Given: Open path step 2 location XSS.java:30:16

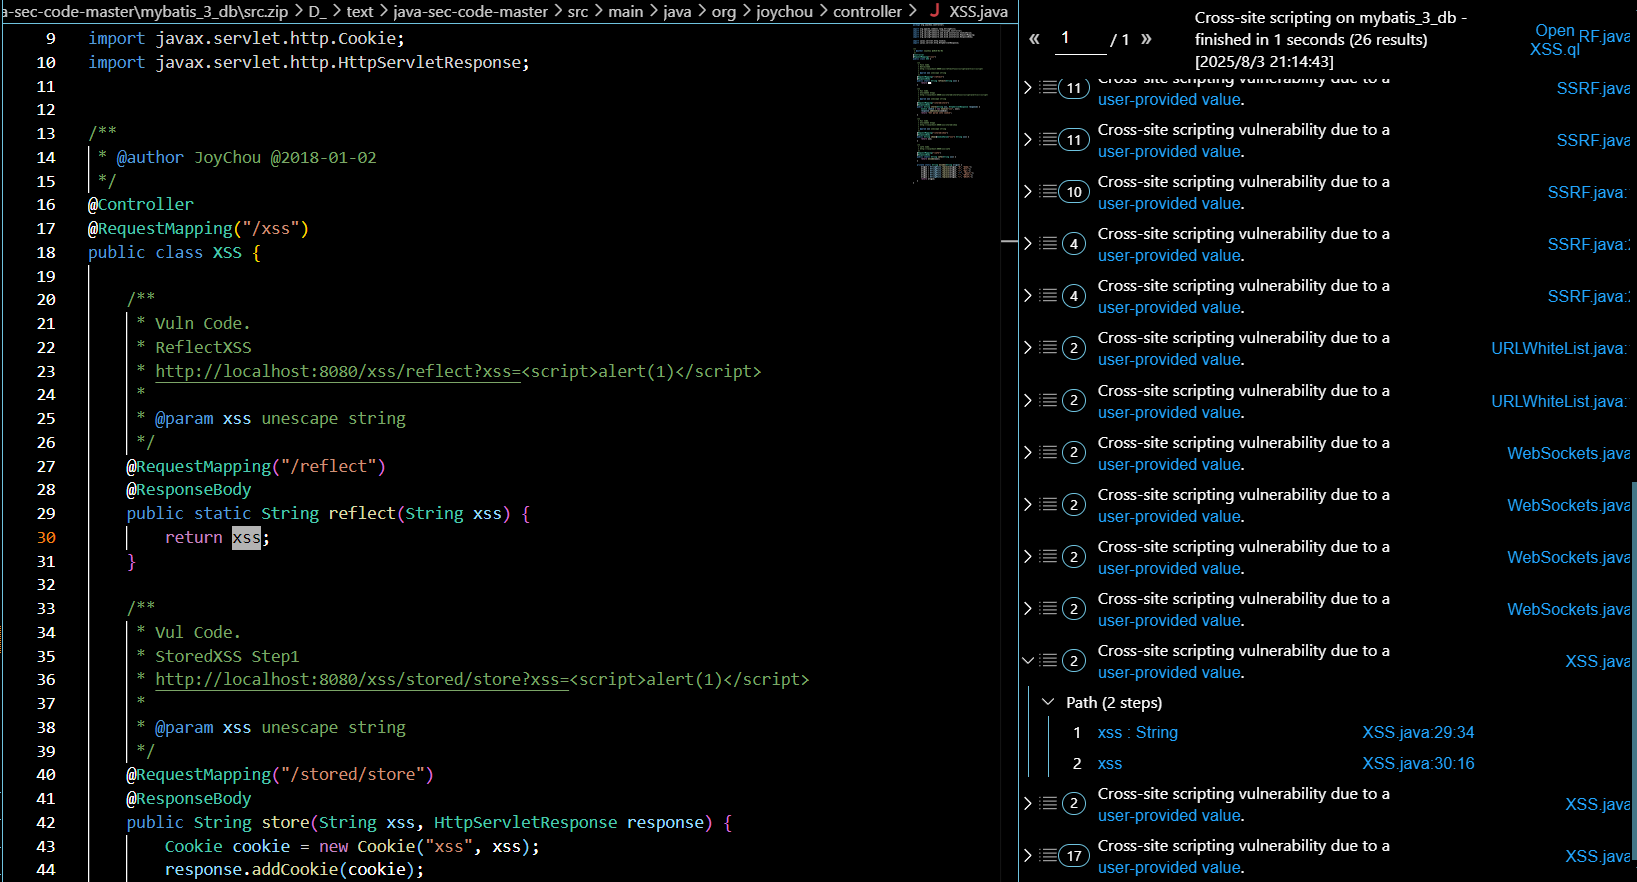Looking at the screenshot, I should [x=1417, y=763].
